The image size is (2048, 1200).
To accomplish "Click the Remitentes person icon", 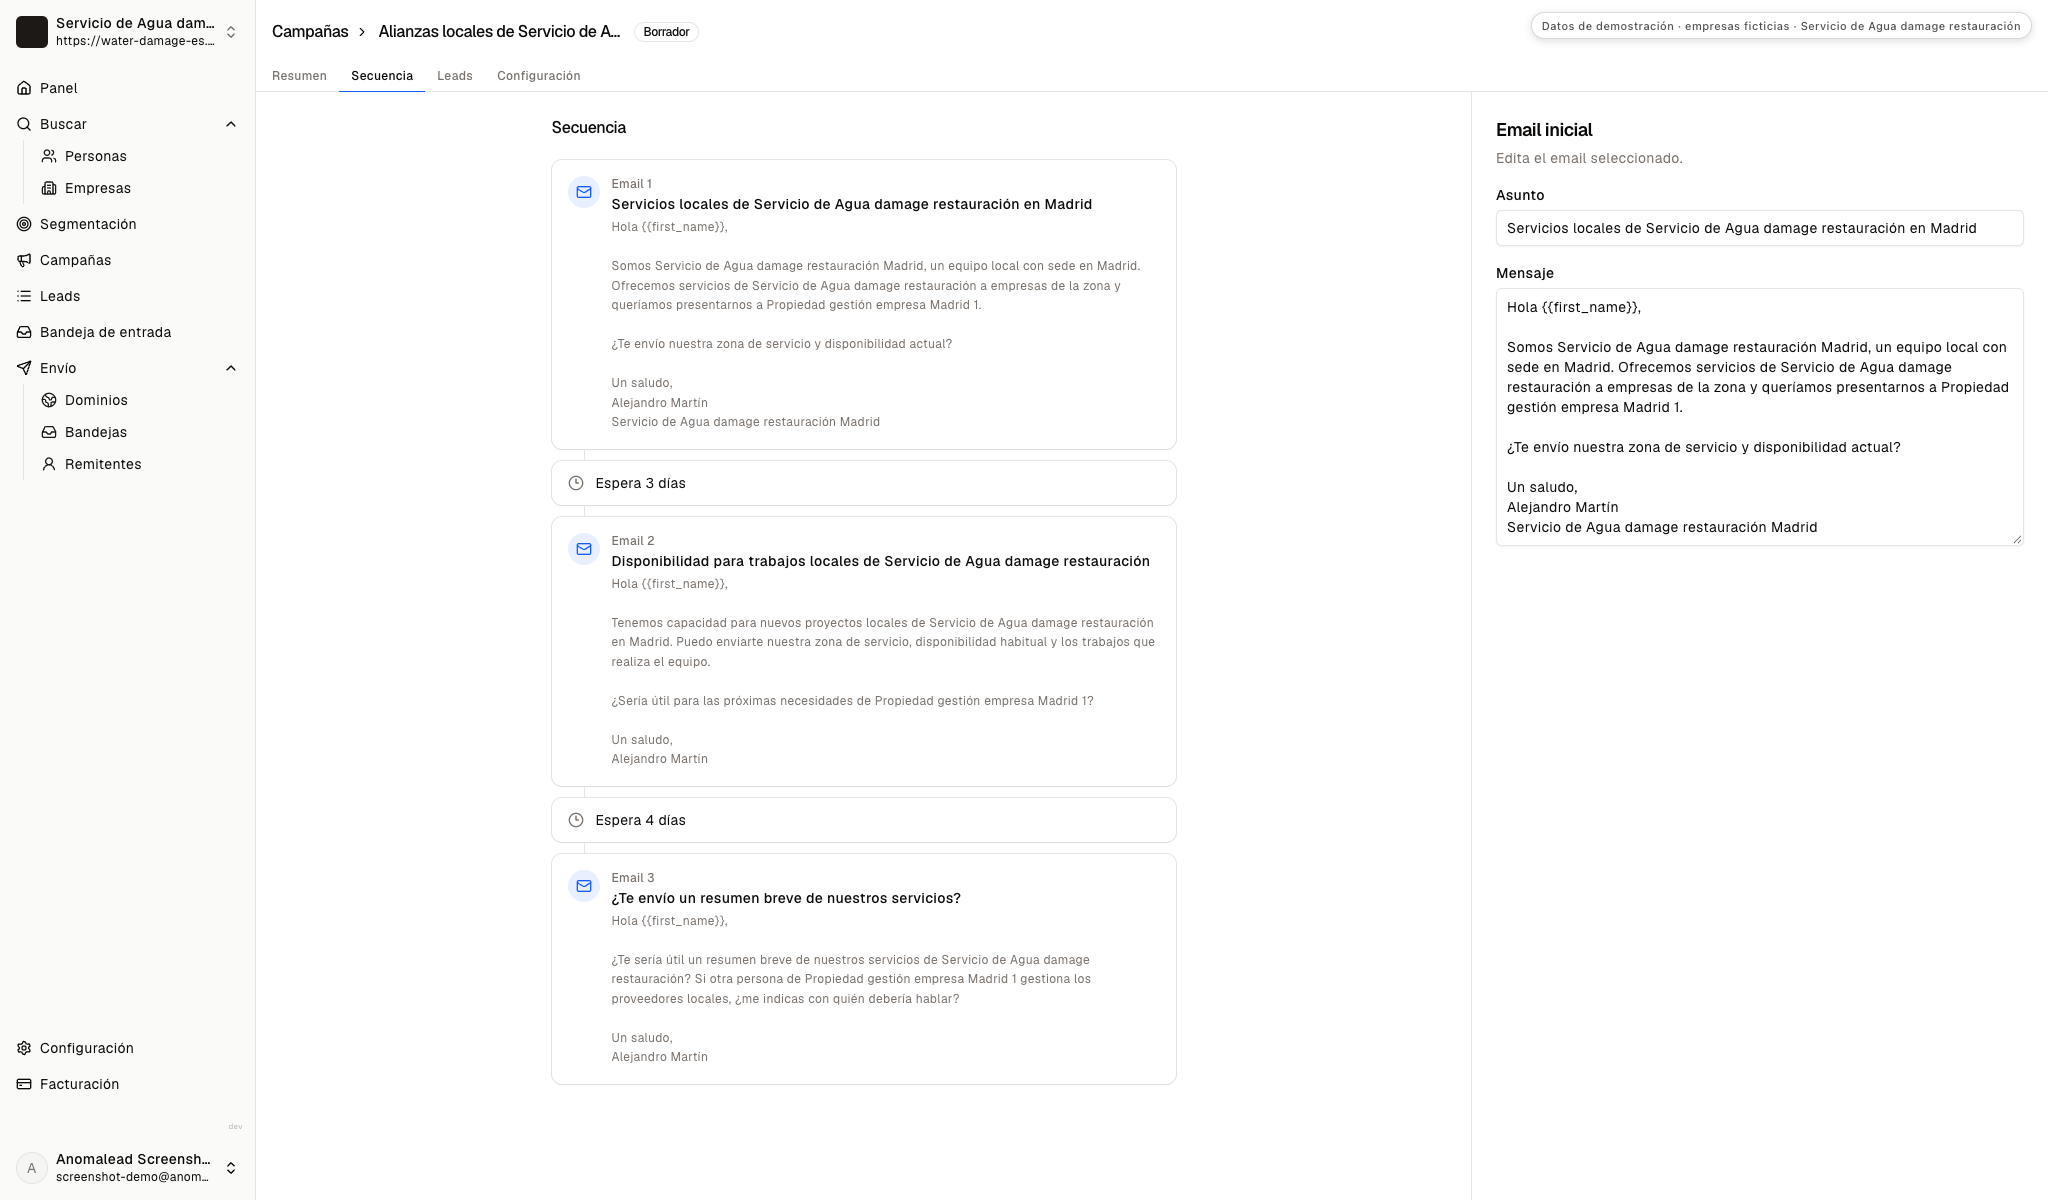I will (49, 464).
